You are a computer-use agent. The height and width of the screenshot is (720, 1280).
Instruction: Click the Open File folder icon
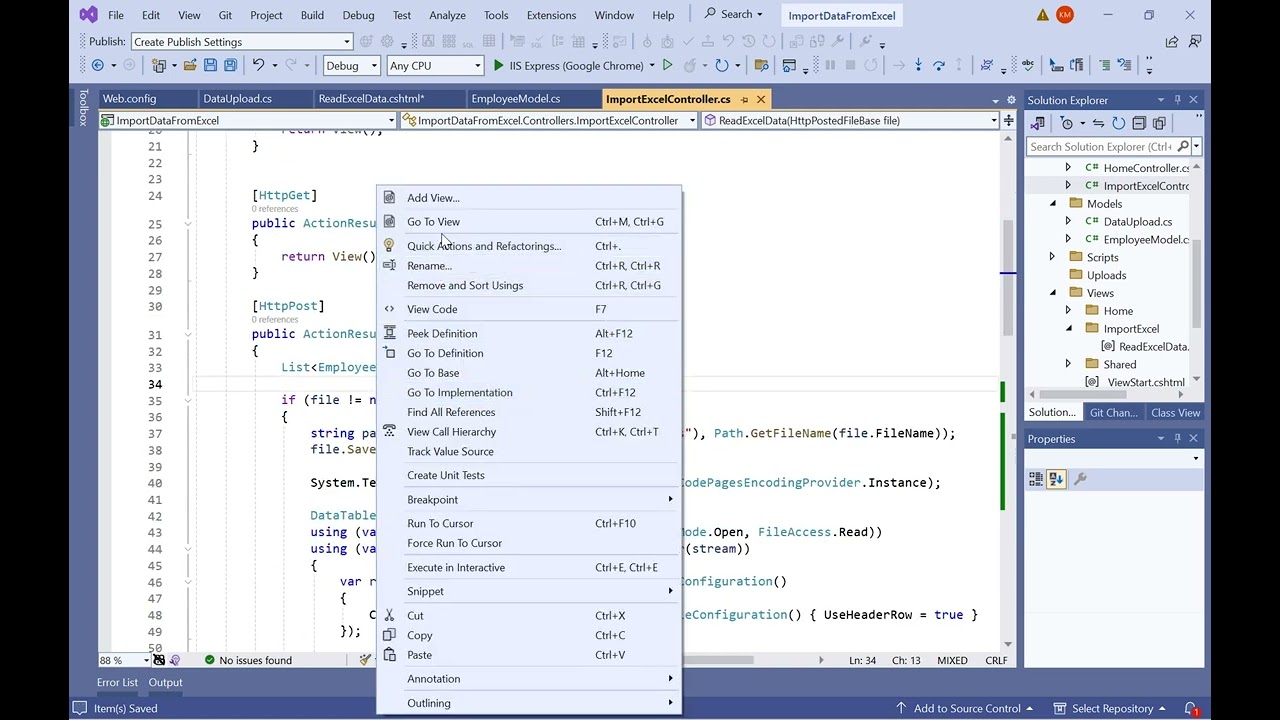click(x=190, y=65)
